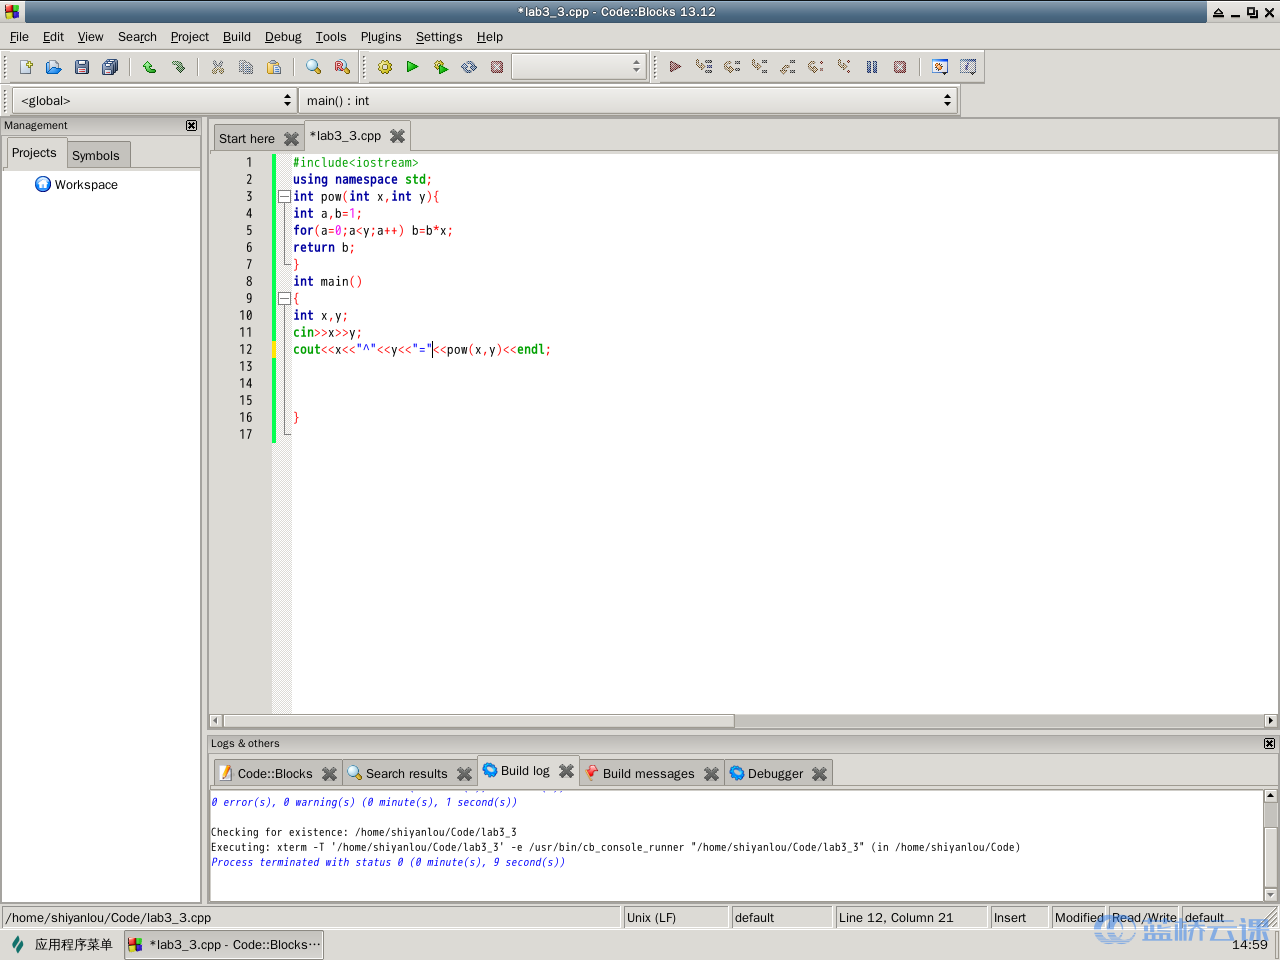Expand the main() : int function dropdown
Viewport: 1280px width, 960px height.
628,101
